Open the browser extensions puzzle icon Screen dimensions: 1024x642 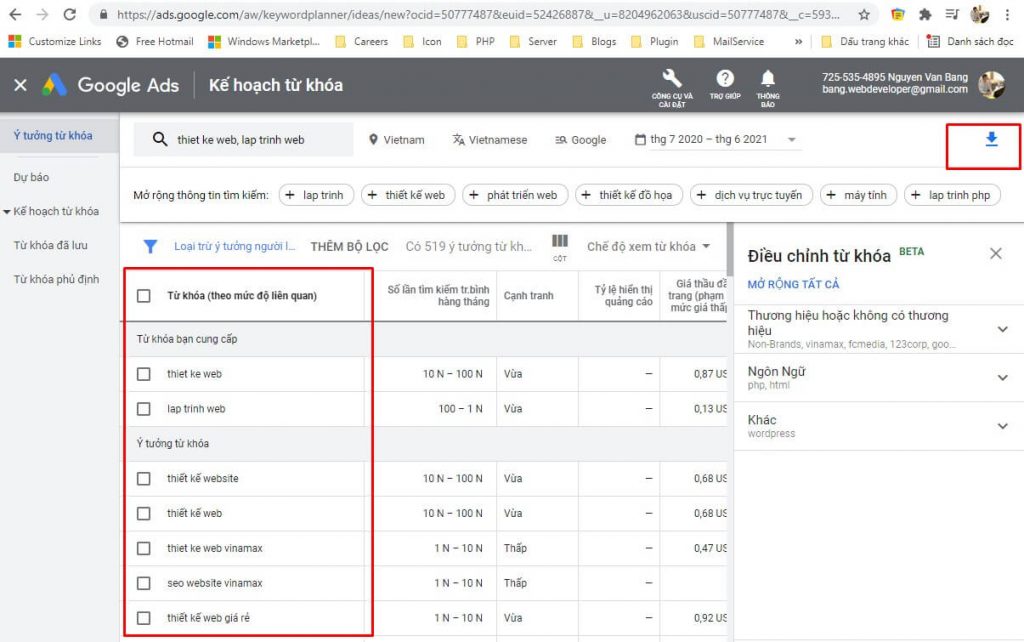[925, 14]
